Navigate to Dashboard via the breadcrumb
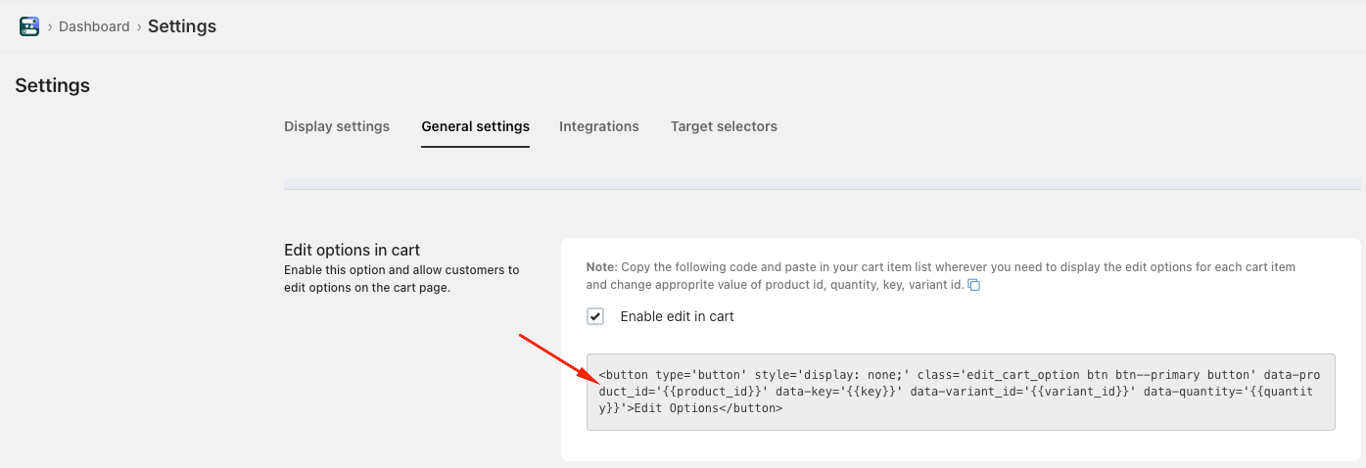 pos(94,27)
